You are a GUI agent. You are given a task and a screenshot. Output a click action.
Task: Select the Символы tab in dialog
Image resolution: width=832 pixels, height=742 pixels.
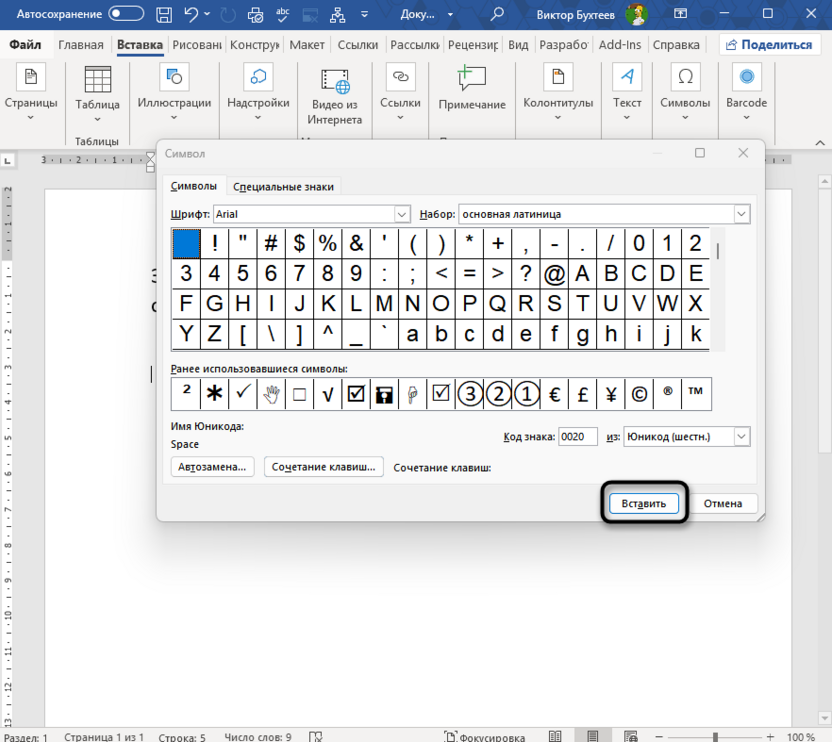point(194,186)
